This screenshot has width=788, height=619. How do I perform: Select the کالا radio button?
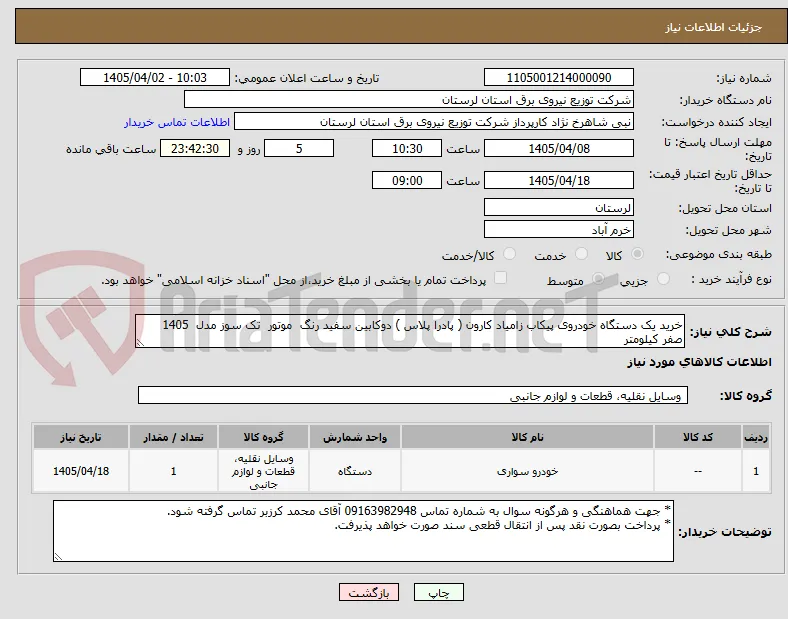click(x=637, y=254)
